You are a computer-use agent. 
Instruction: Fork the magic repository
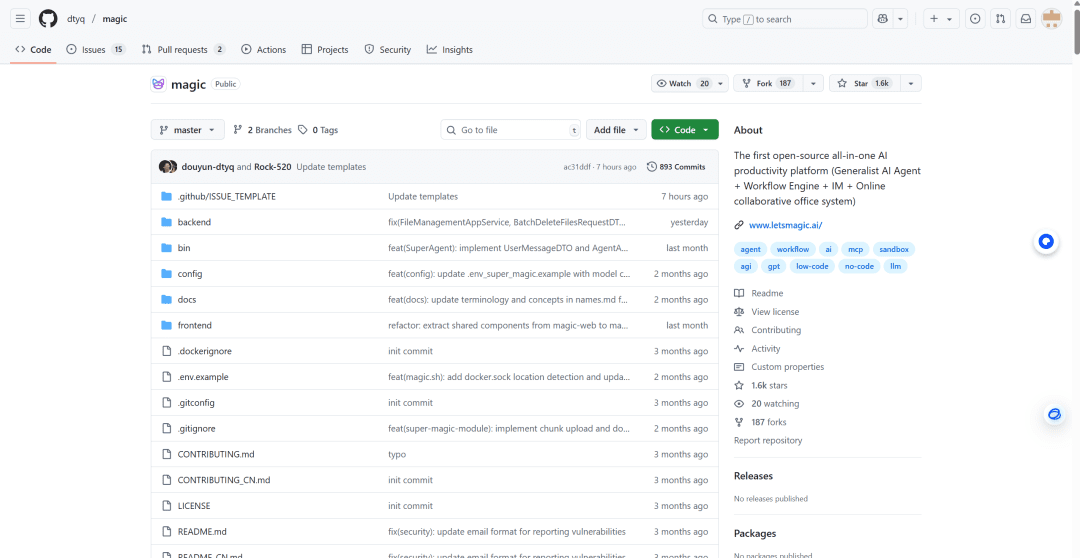[x=767, y=83]
